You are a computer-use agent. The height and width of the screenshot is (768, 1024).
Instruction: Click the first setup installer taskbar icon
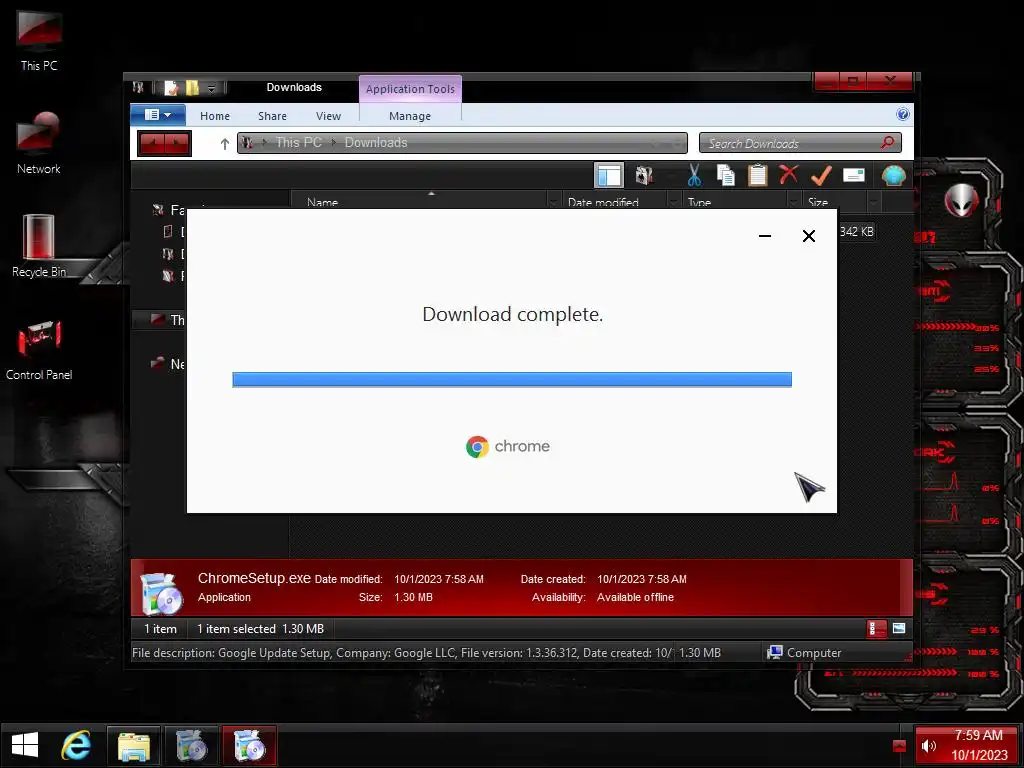point(191,745)
